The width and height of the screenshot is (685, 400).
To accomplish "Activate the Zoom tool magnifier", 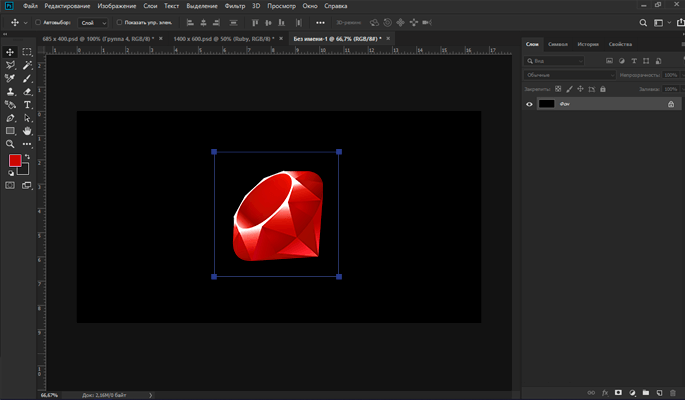I will coord(10,143).
